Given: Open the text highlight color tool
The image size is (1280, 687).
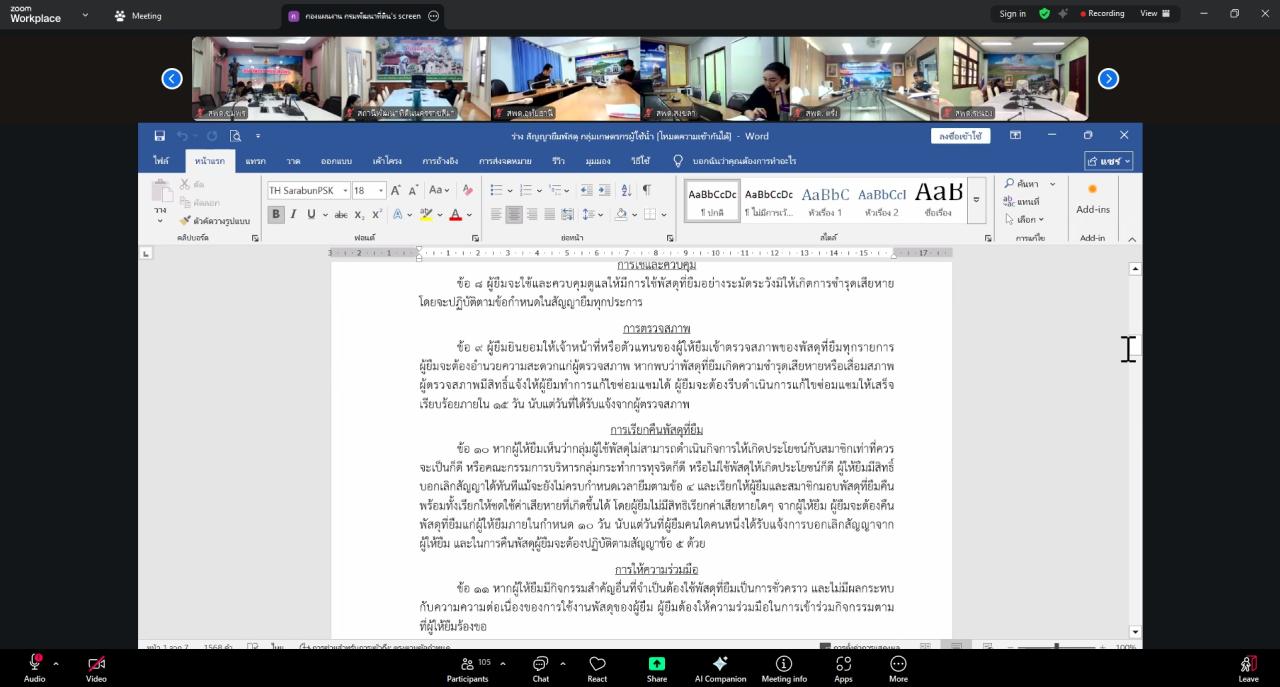Looking at the screenshot, I should (426, 215).
